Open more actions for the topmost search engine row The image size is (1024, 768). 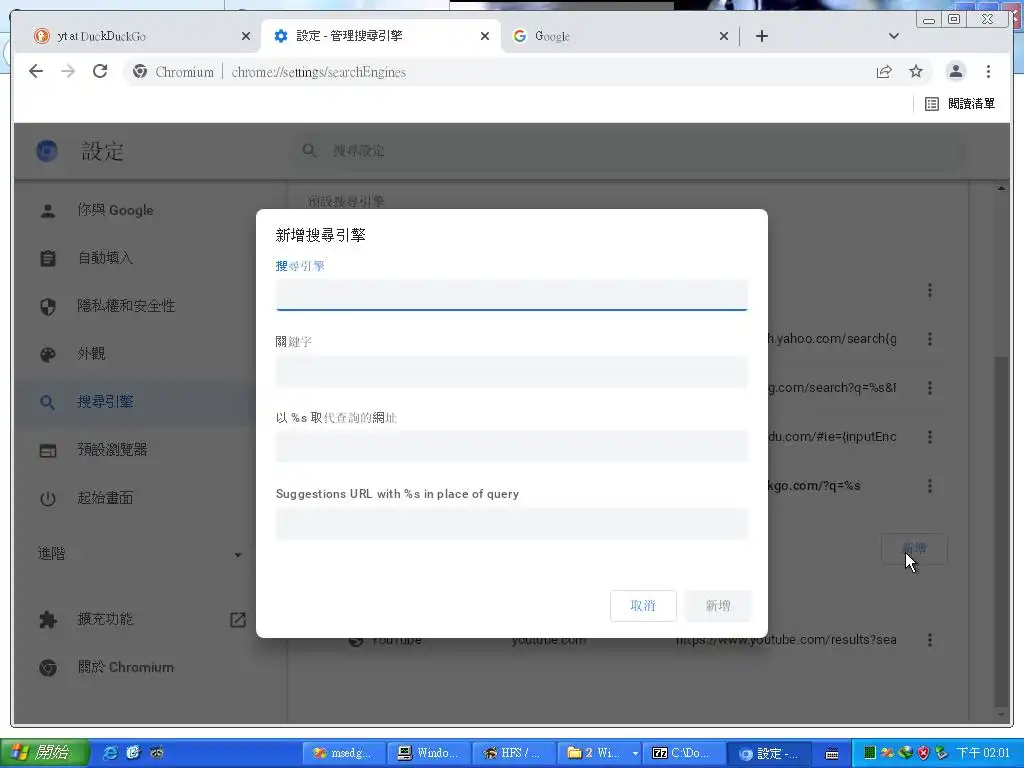[930, 290]
